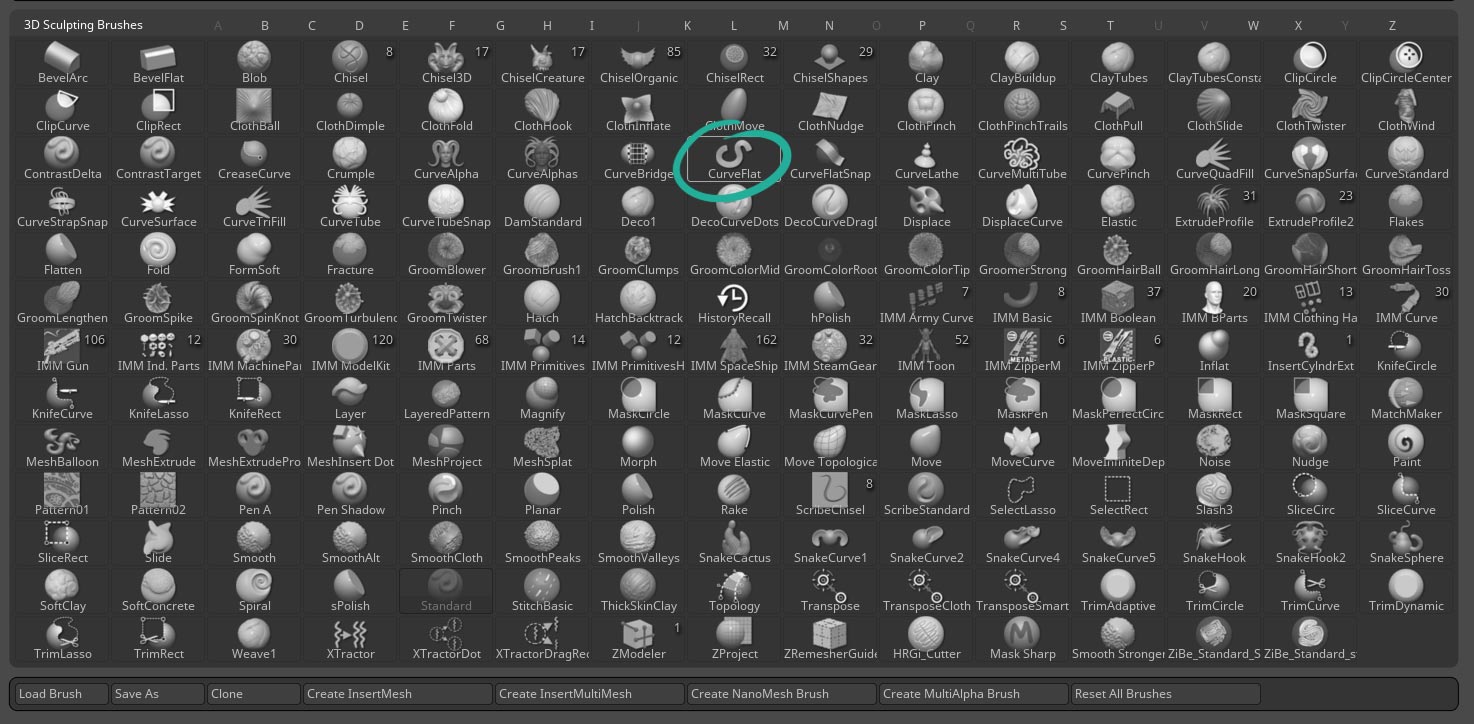This screenshot has width=1474, height=724.
Task: Filter brushes by letter S
Action: 1063,25
